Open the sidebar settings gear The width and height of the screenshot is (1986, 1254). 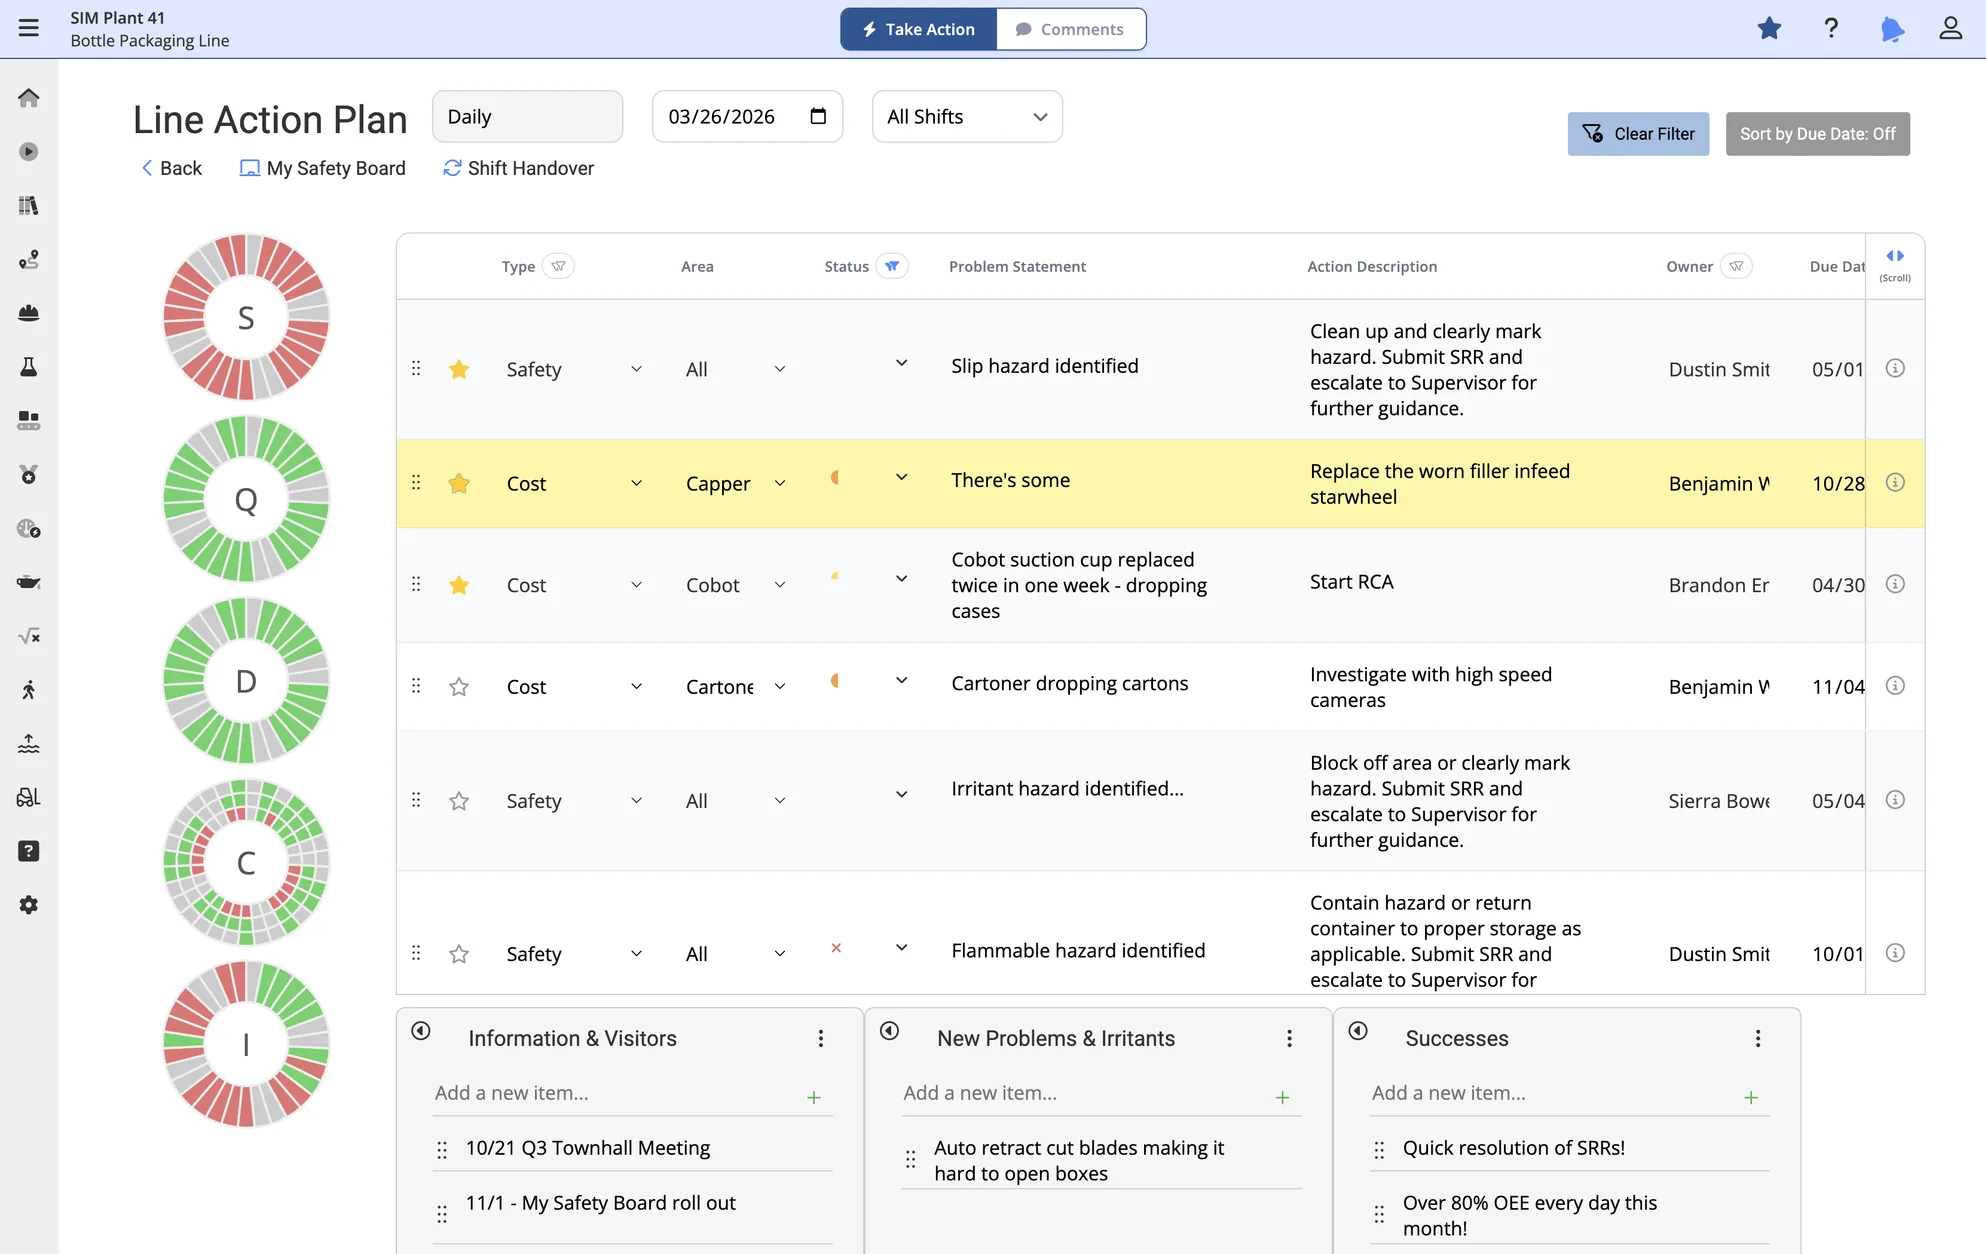[x=29, y=905]
